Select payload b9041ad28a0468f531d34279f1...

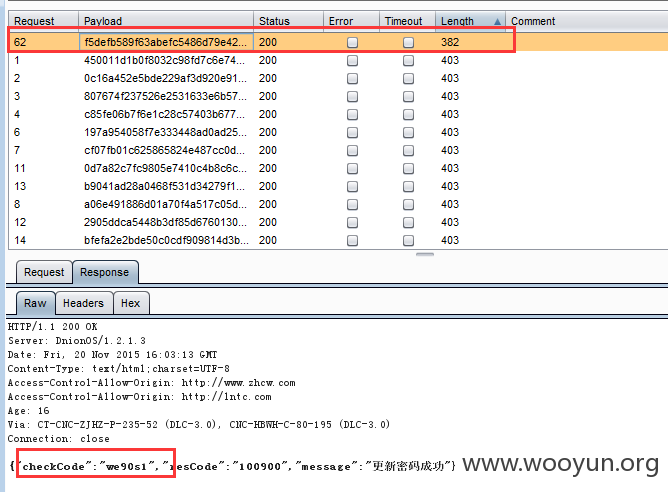[x=165, y=186]
